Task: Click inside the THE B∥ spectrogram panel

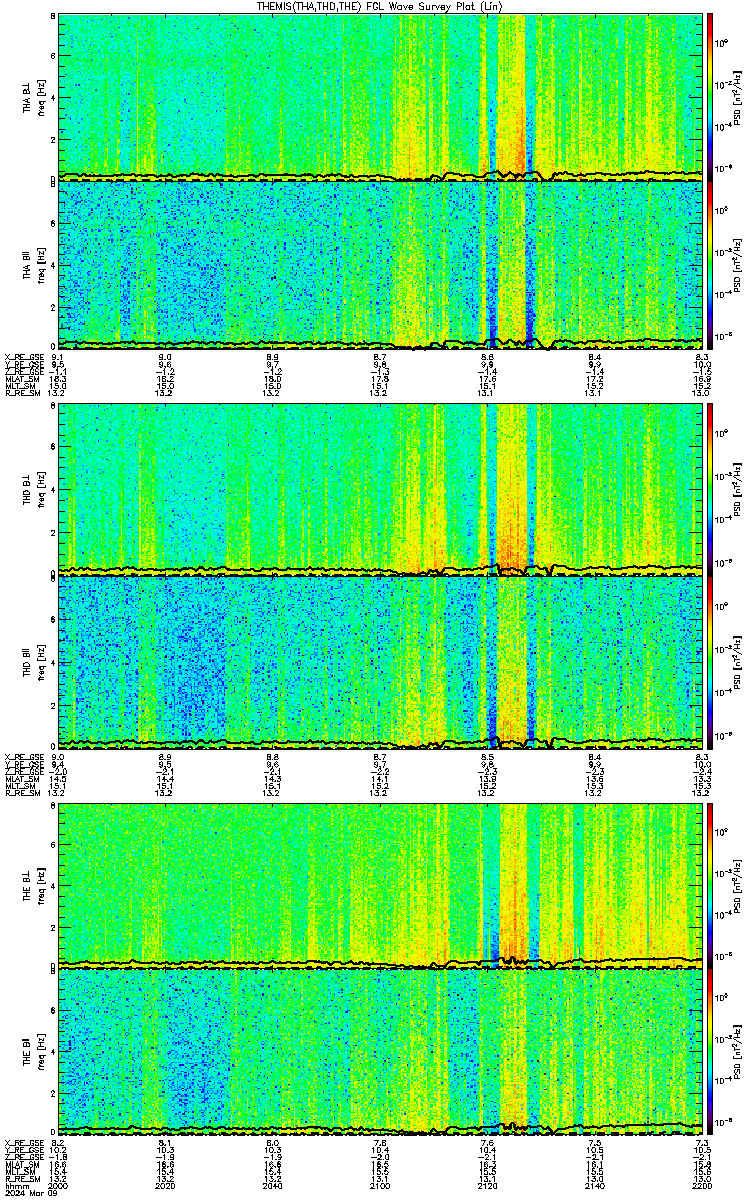Action: (x=381, y=1051)
